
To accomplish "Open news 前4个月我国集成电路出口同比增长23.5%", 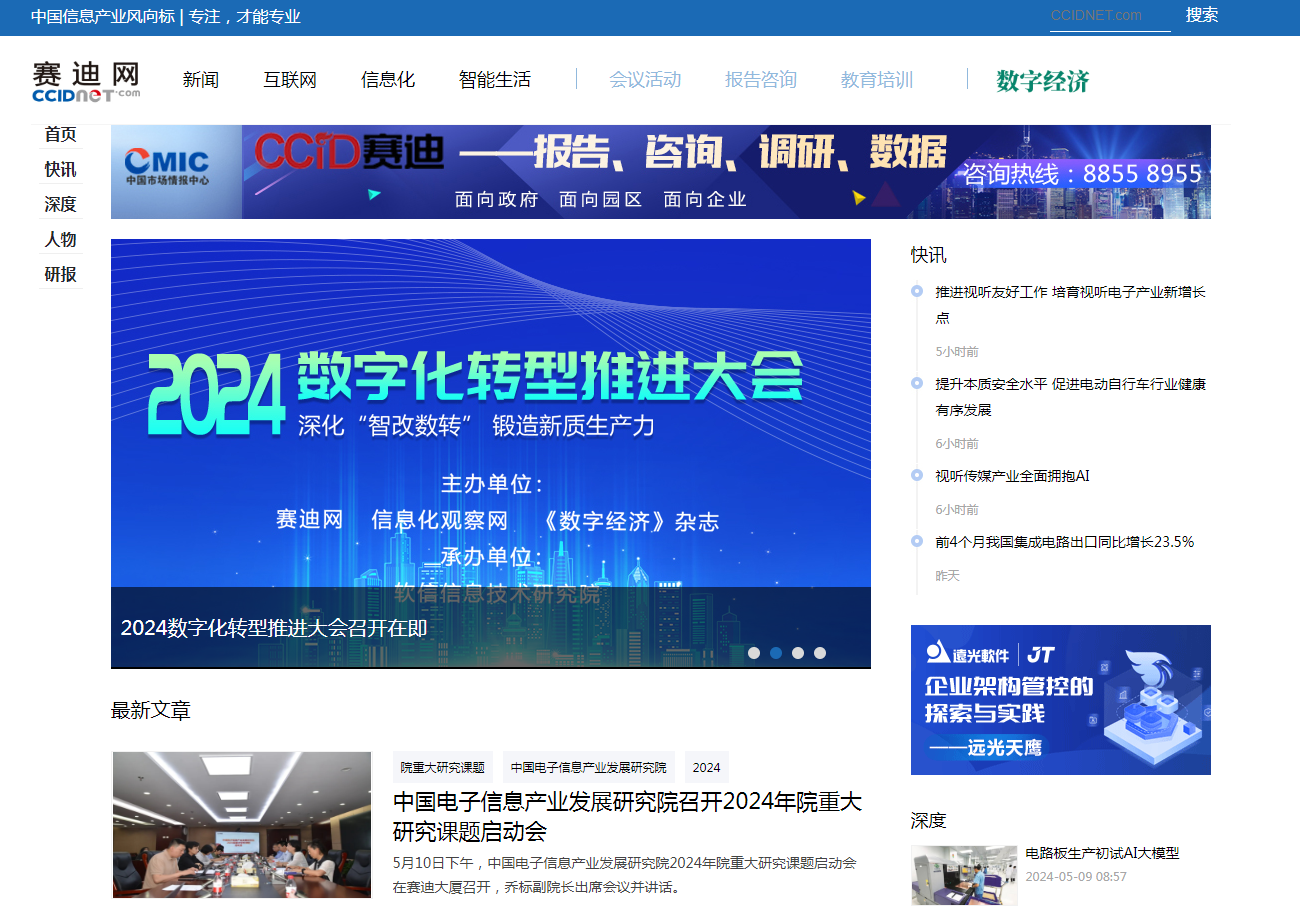I will pos(1065,542).
